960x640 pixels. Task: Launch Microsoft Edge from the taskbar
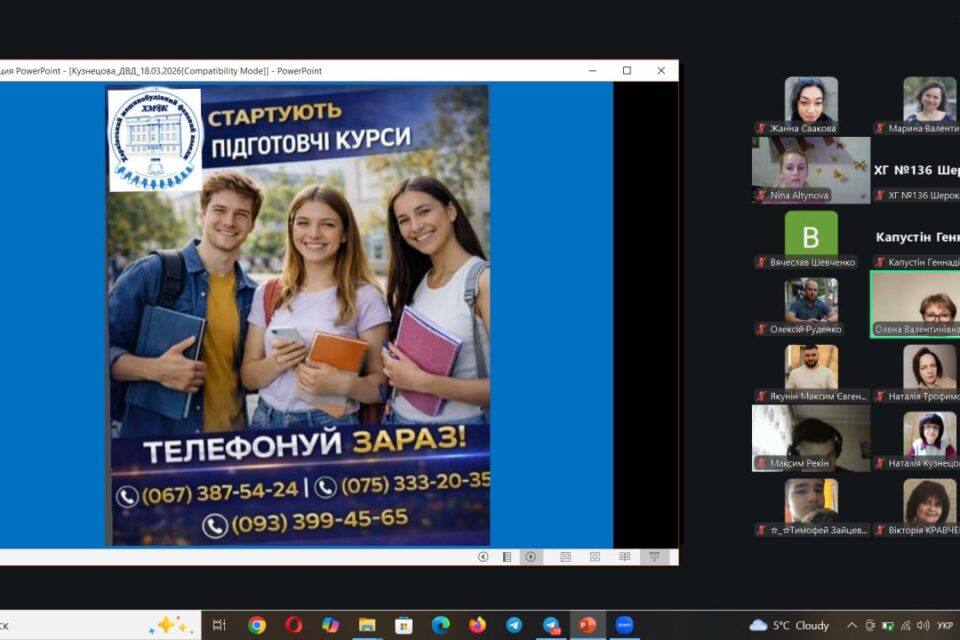point(441,625)
